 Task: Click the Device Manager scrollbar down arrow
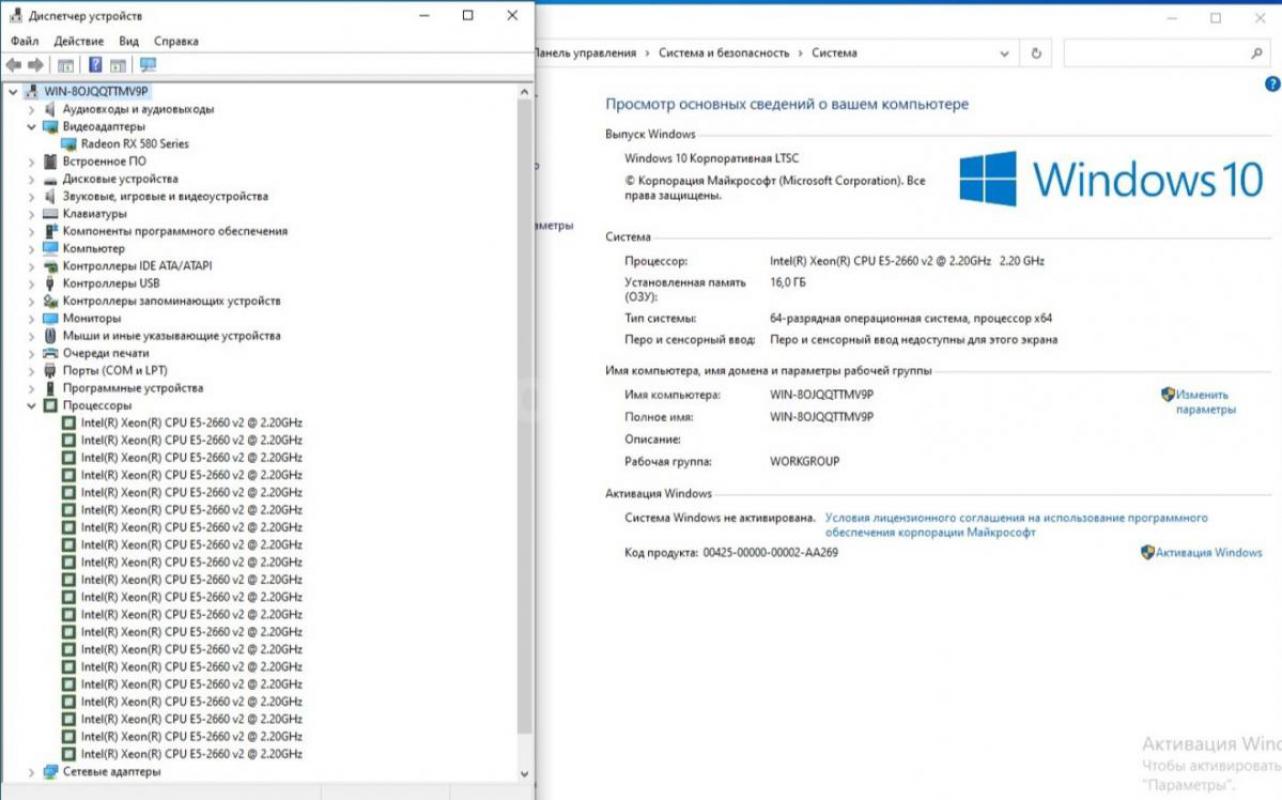(x=525, y=774)
